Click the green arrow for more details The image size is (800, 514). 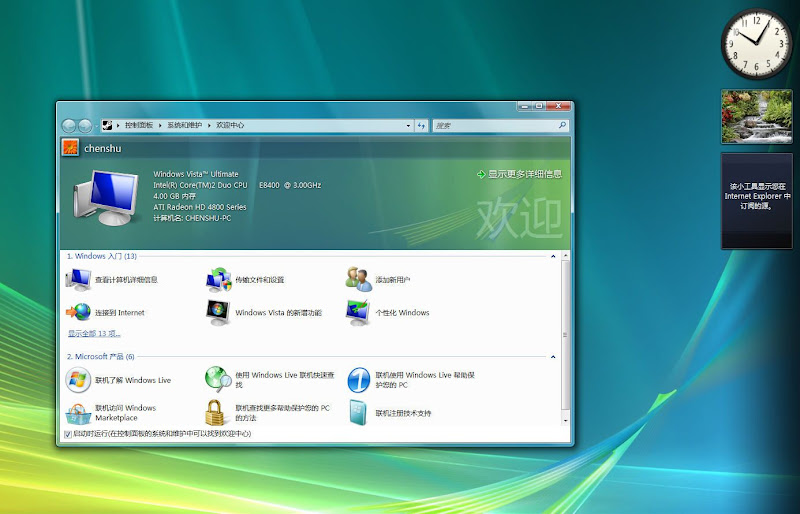[x=481, y=175]
